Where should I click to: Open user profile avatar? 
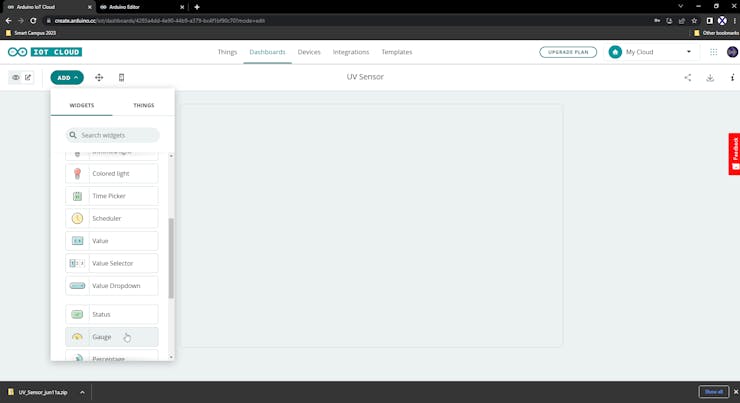click(x=732, y=52)
